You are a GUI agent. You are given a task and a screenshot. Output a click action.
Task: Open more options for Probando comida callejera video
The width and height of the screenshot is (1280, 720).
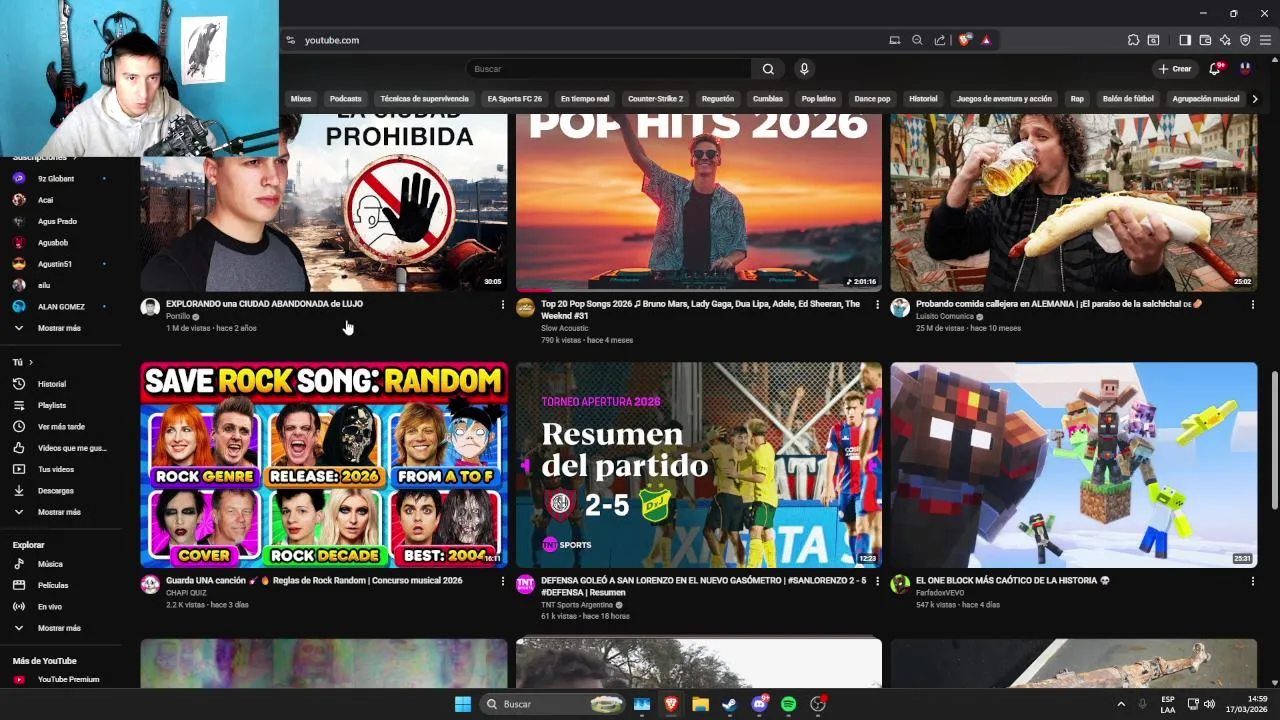pyautogui.click(x=1253, y=305)
